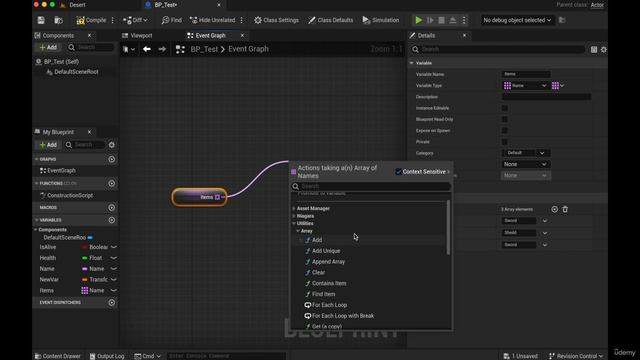
Task: Compile the blueprint
Action: pos(91,20)
